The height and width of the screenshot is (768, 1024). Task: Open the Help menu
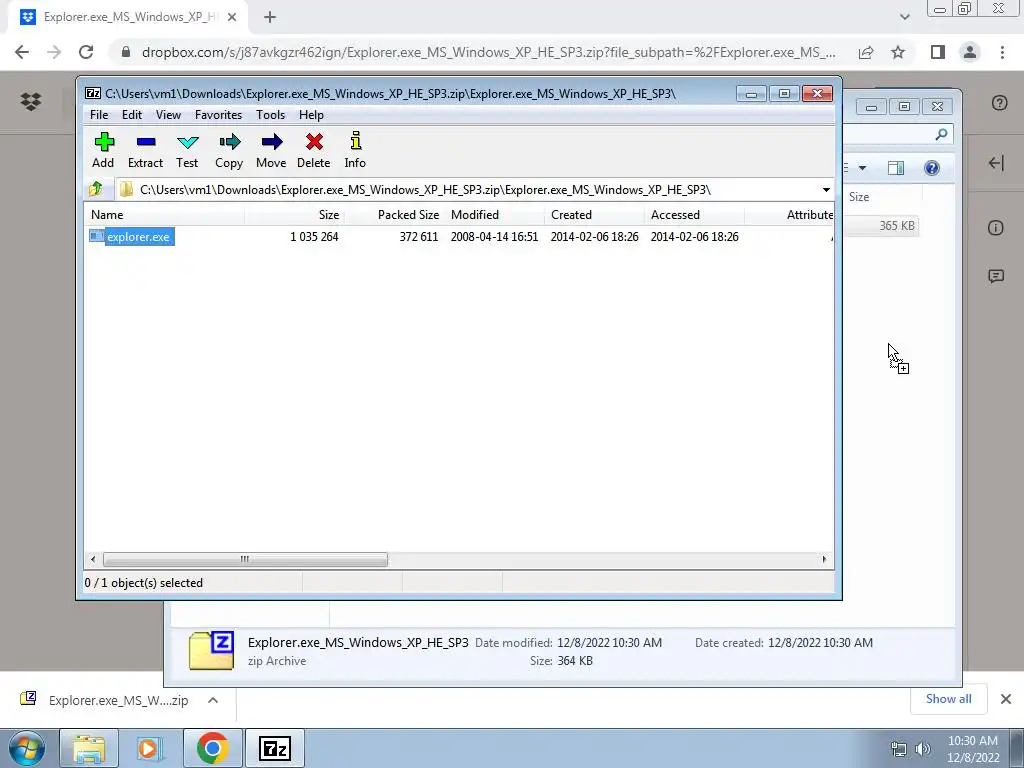click(312, 115)
